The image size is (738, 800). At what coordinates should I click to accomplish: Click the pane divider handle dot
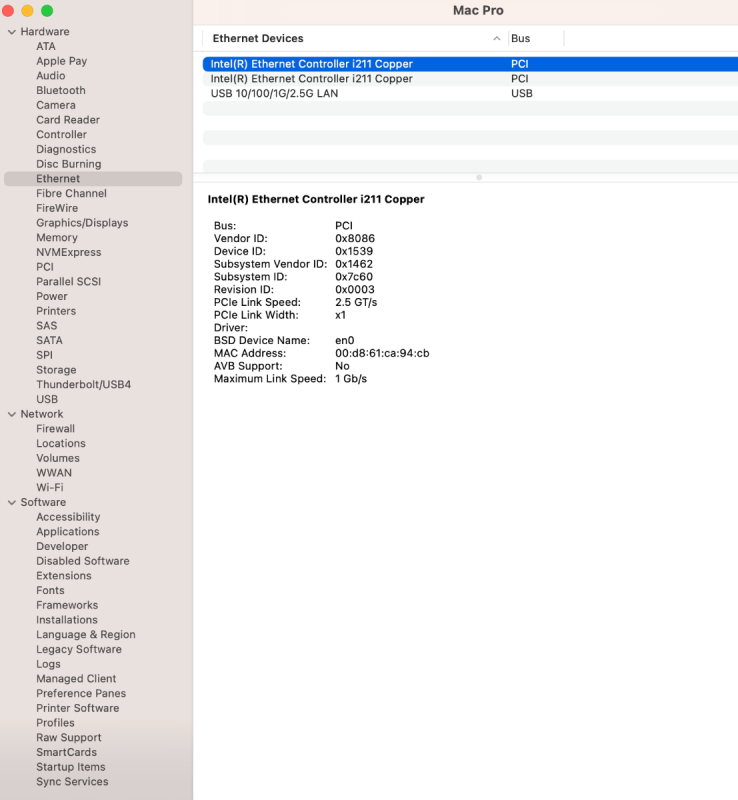[x=479, y=178]
